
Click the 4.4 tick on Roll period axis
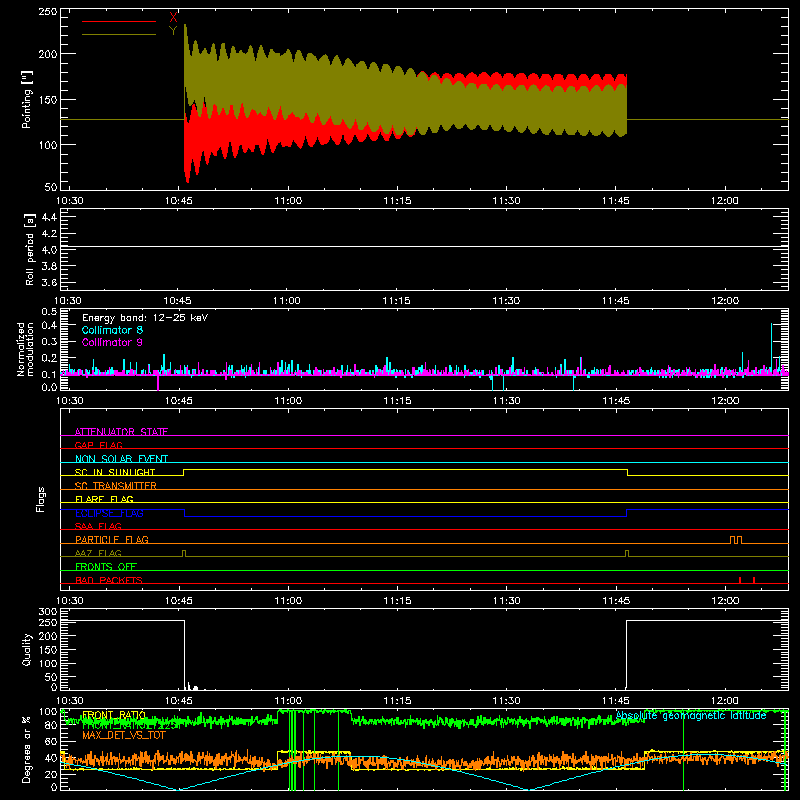click(49, 217)
